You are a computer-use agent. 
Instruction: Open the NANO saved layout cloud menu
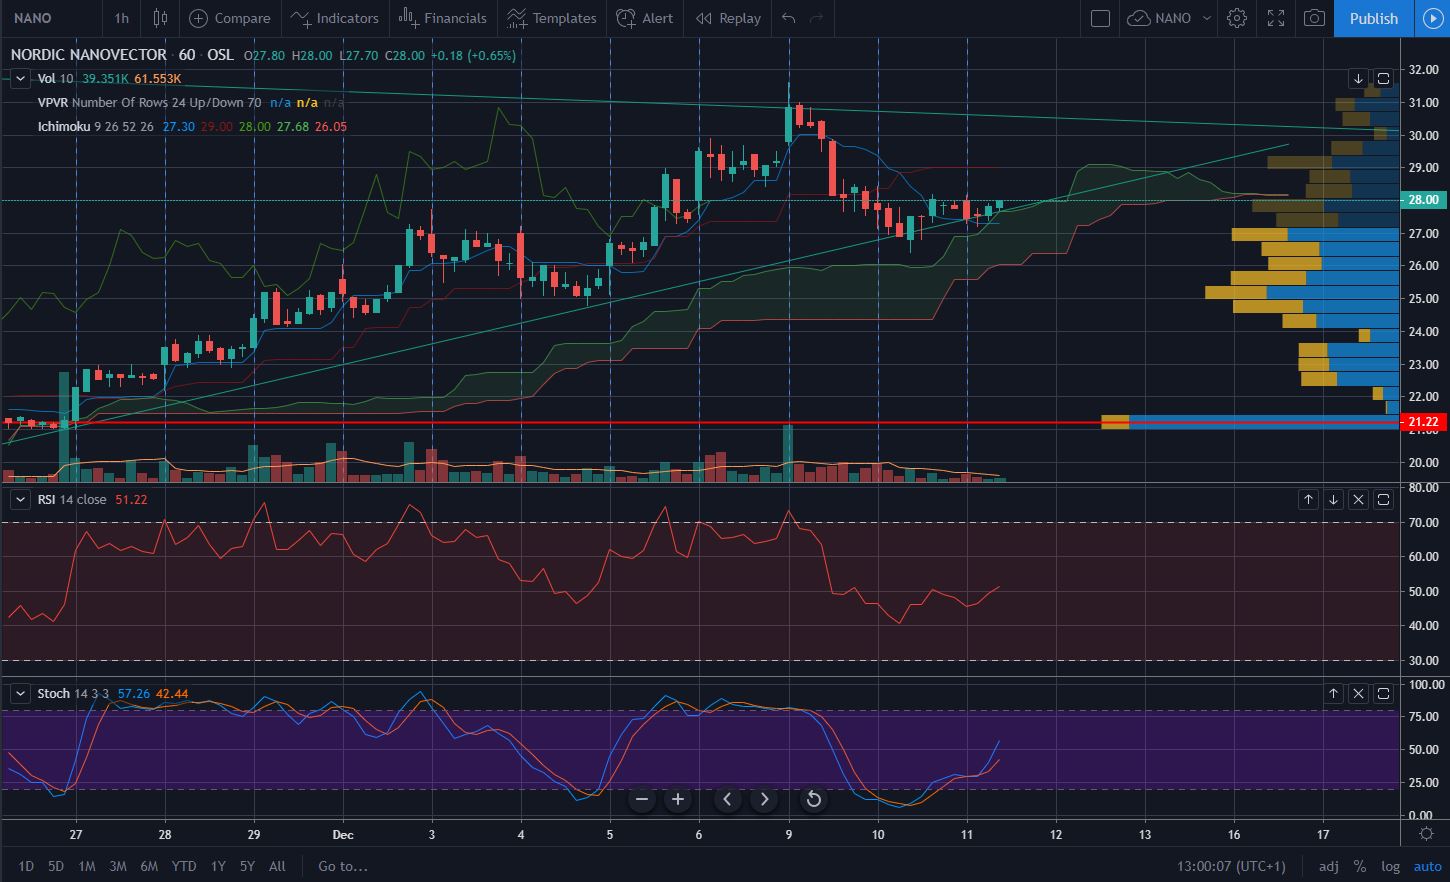coord(1169,18)
